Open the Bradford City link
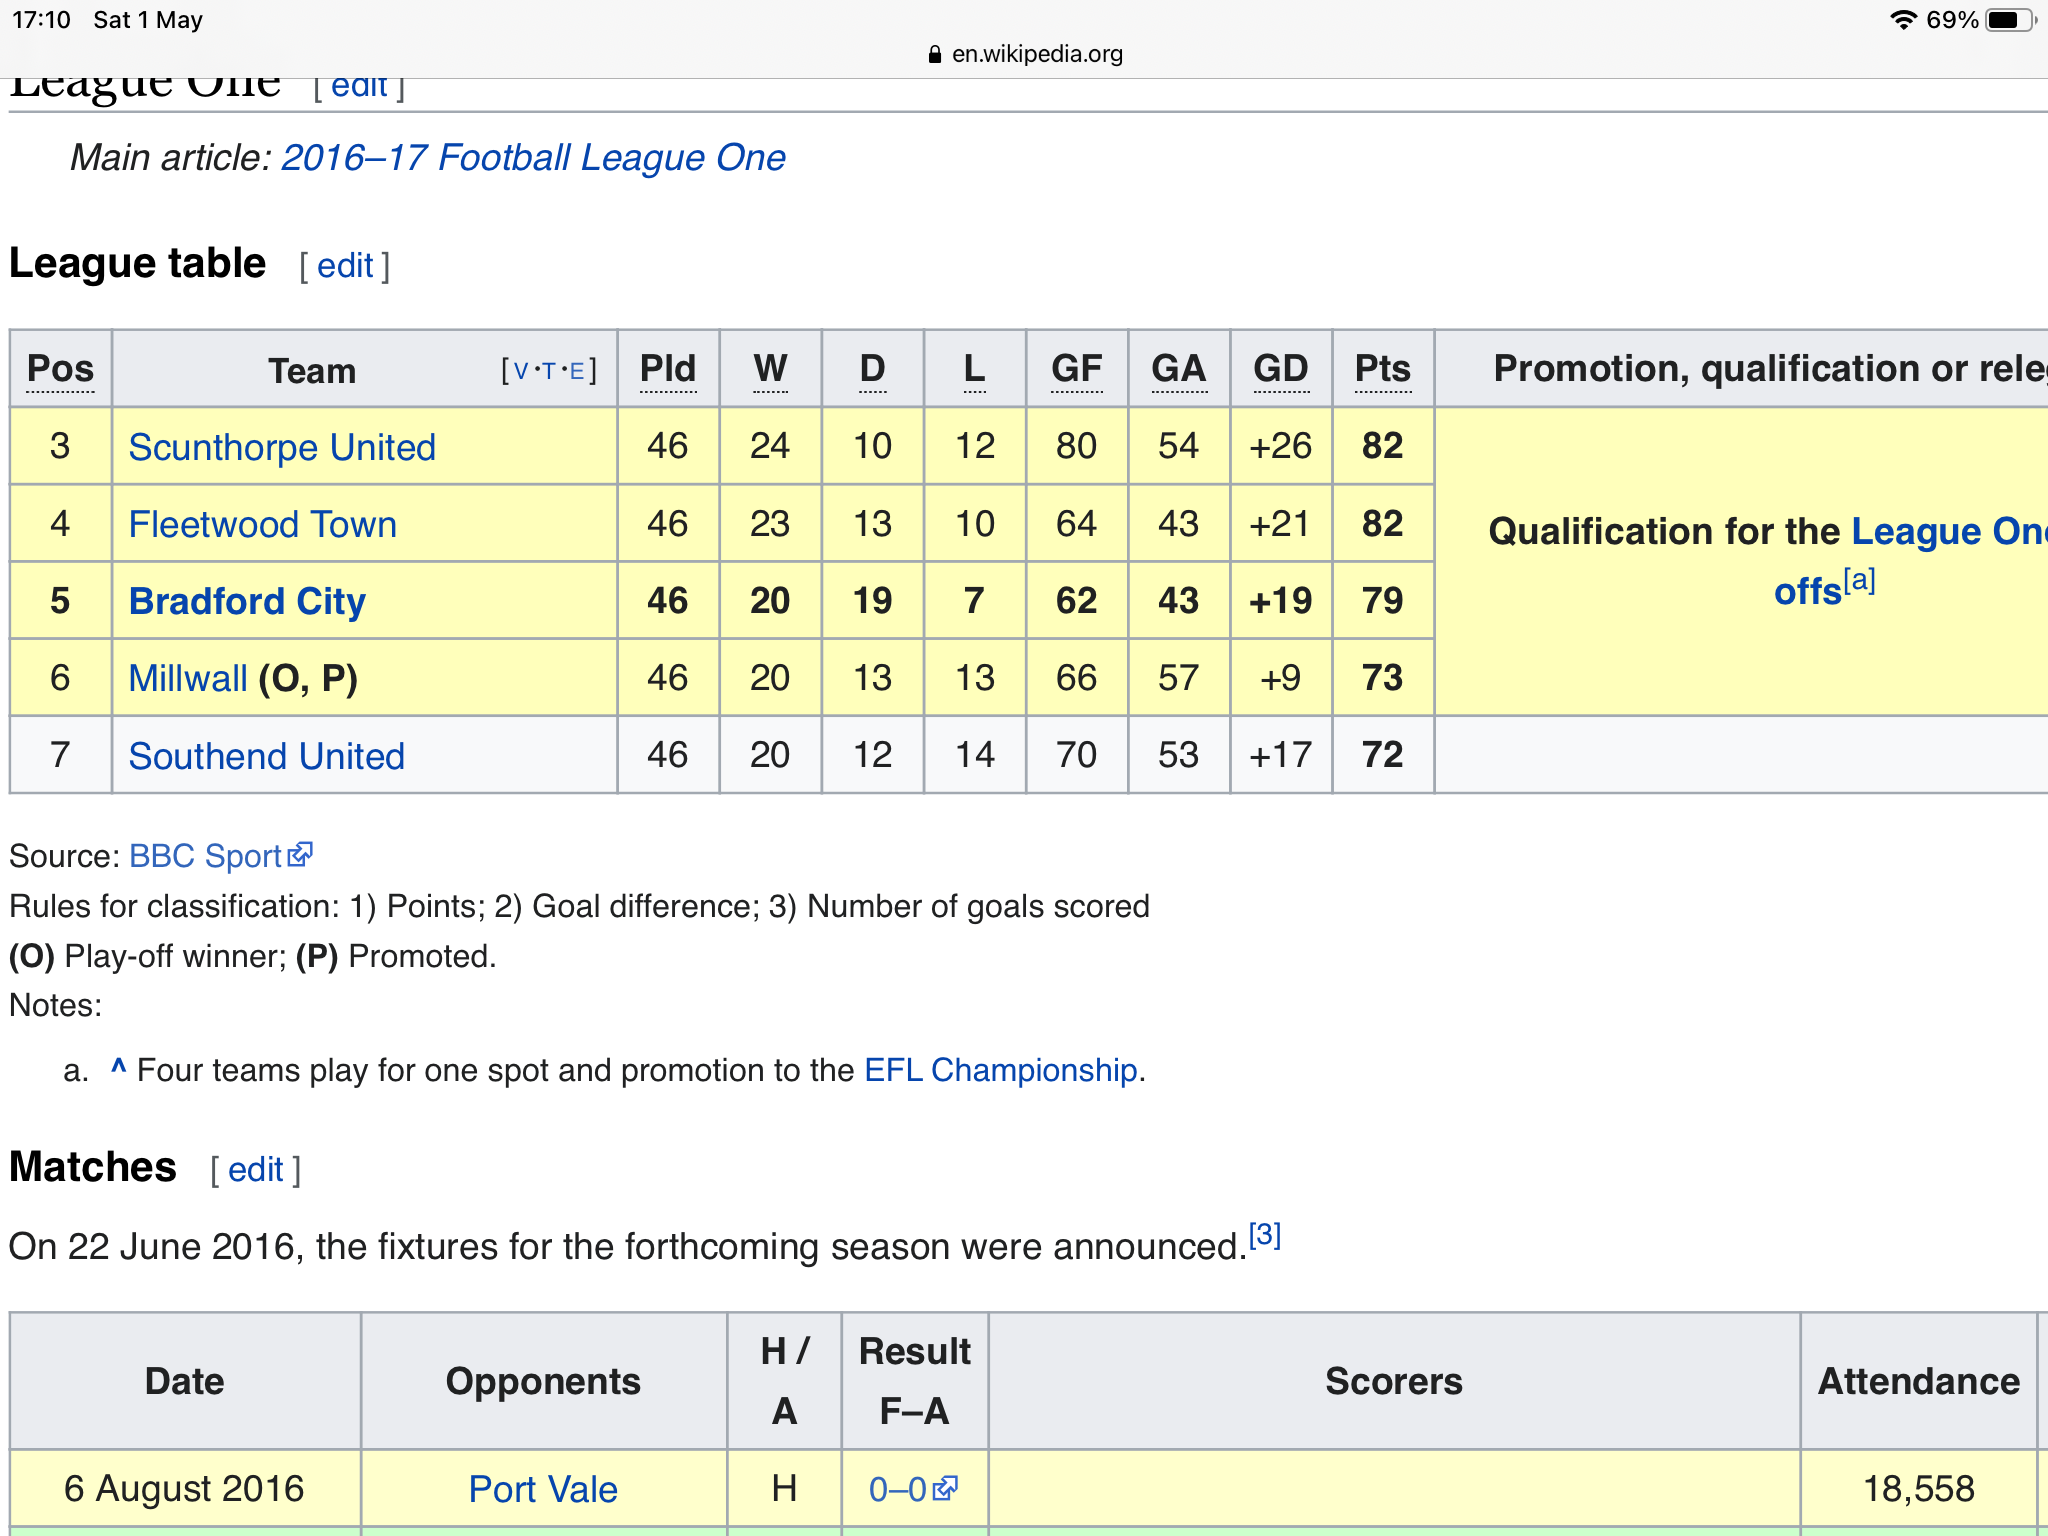The width and height of the screenshot is (2048, 1536). click(247, 601)
